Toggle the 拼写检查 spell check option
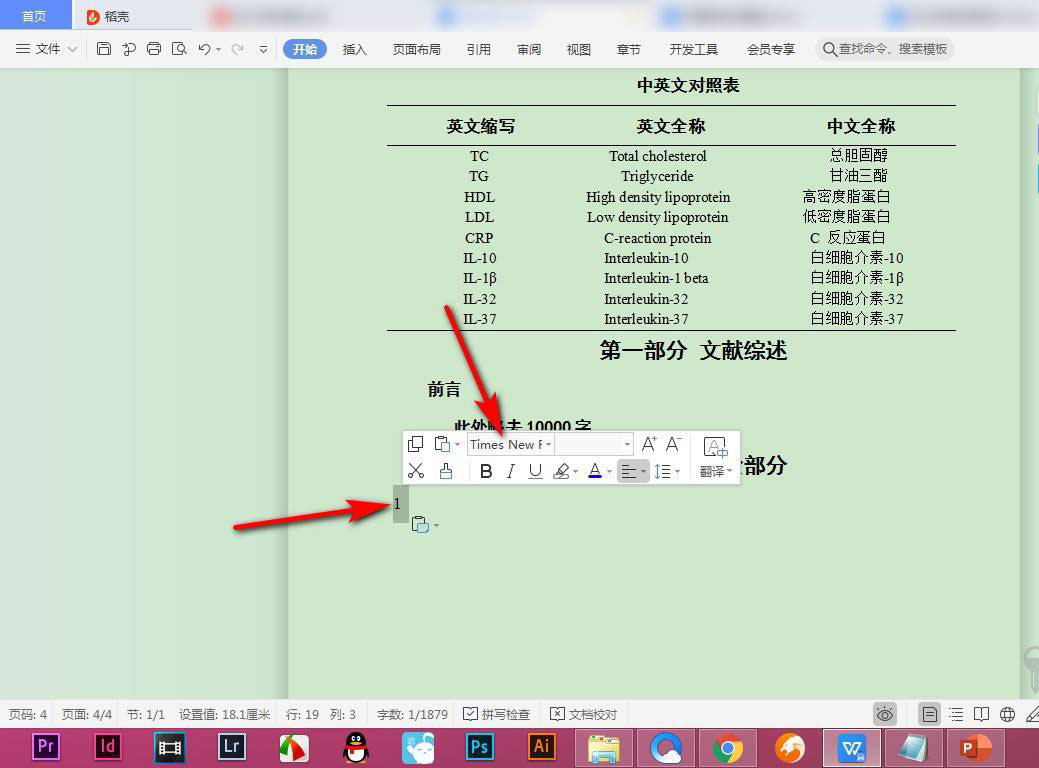Screen dimensions: 1039x768 tap(496, 714)
